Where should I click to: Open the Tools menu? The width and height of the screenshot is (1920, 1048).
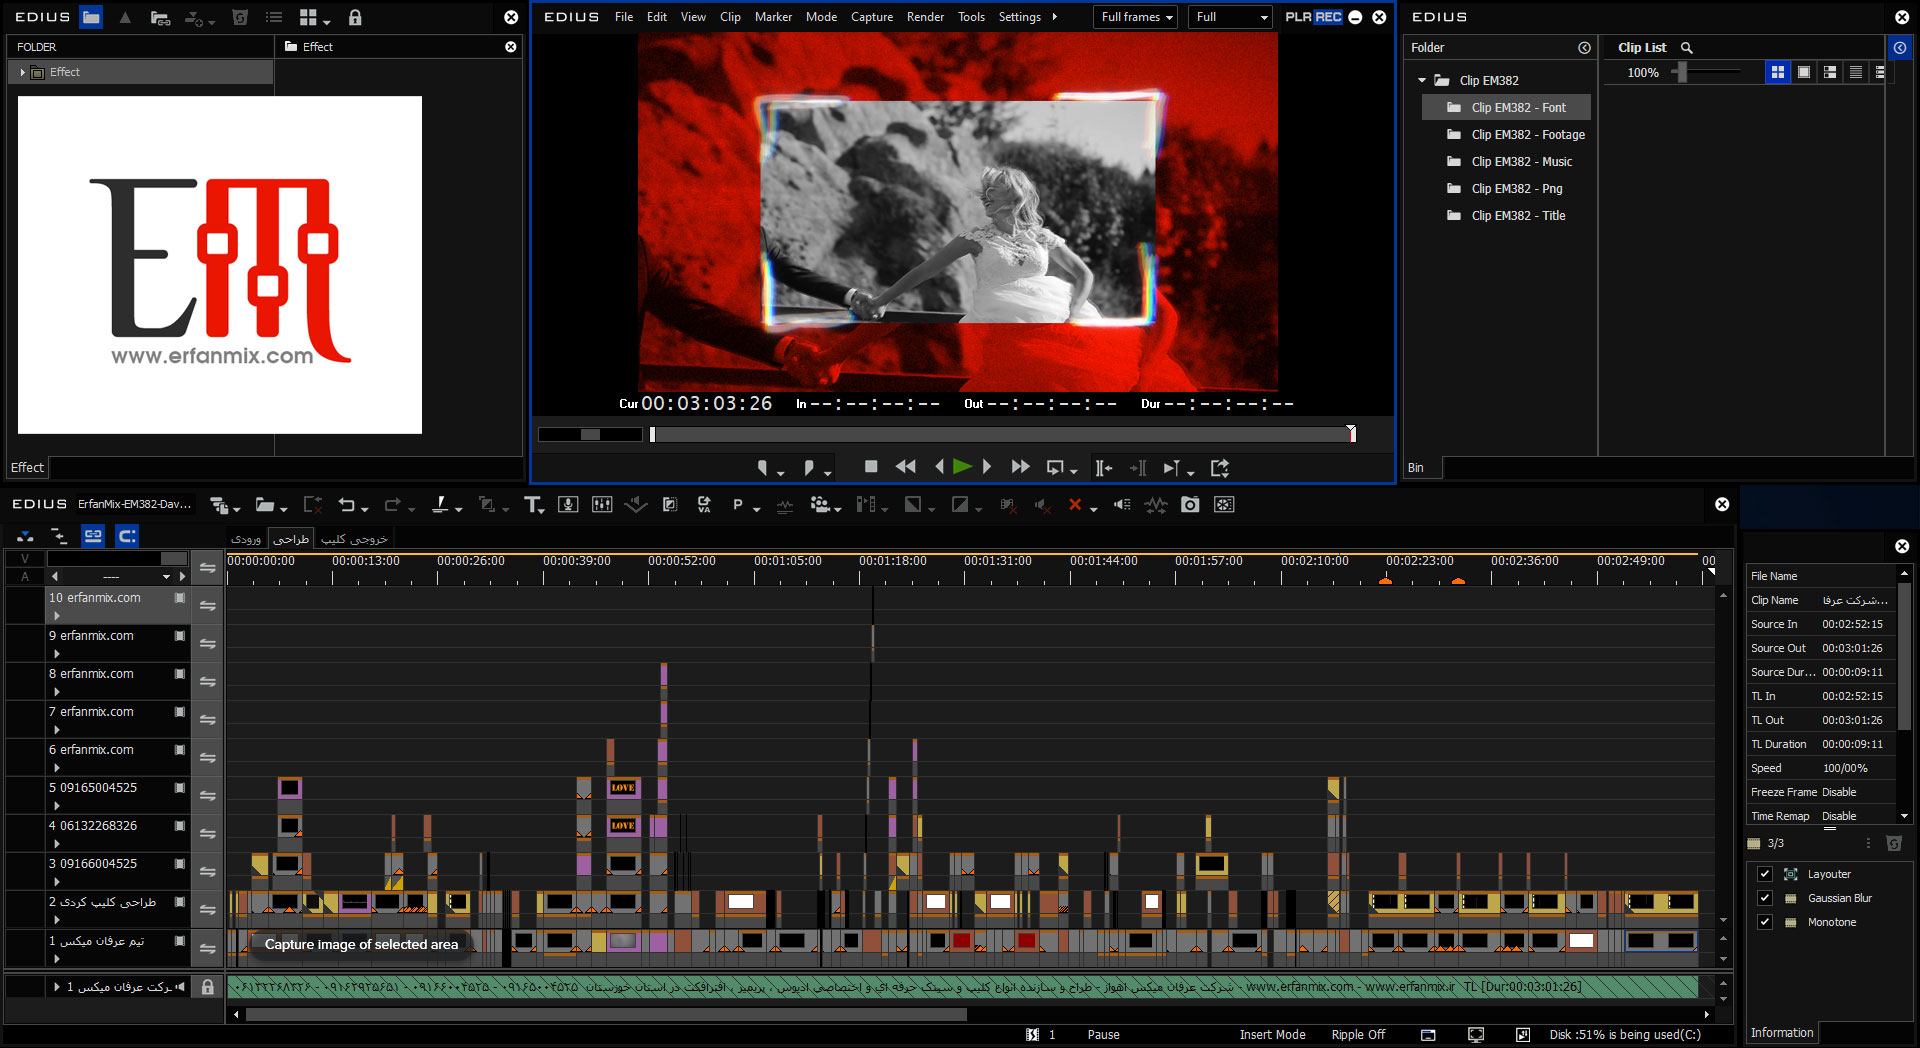click(971, 17)
